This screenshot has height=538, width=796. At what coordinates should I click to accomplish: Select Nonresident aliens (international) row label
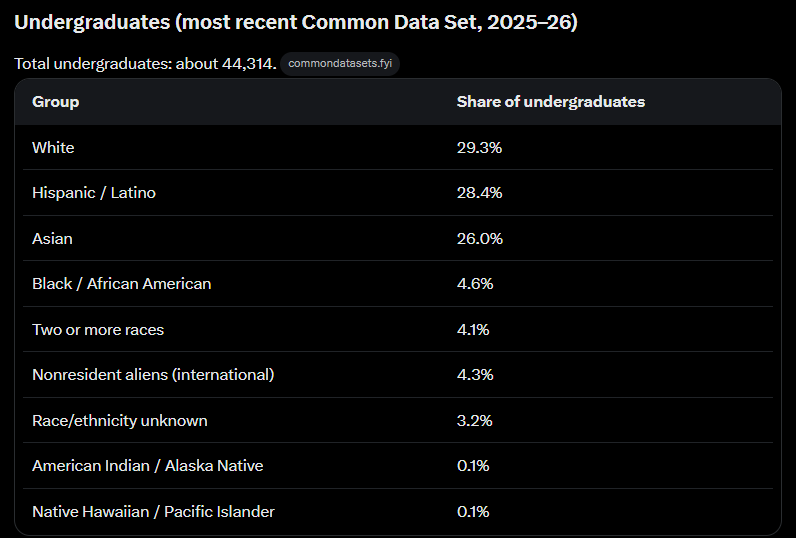click(153, 375)
